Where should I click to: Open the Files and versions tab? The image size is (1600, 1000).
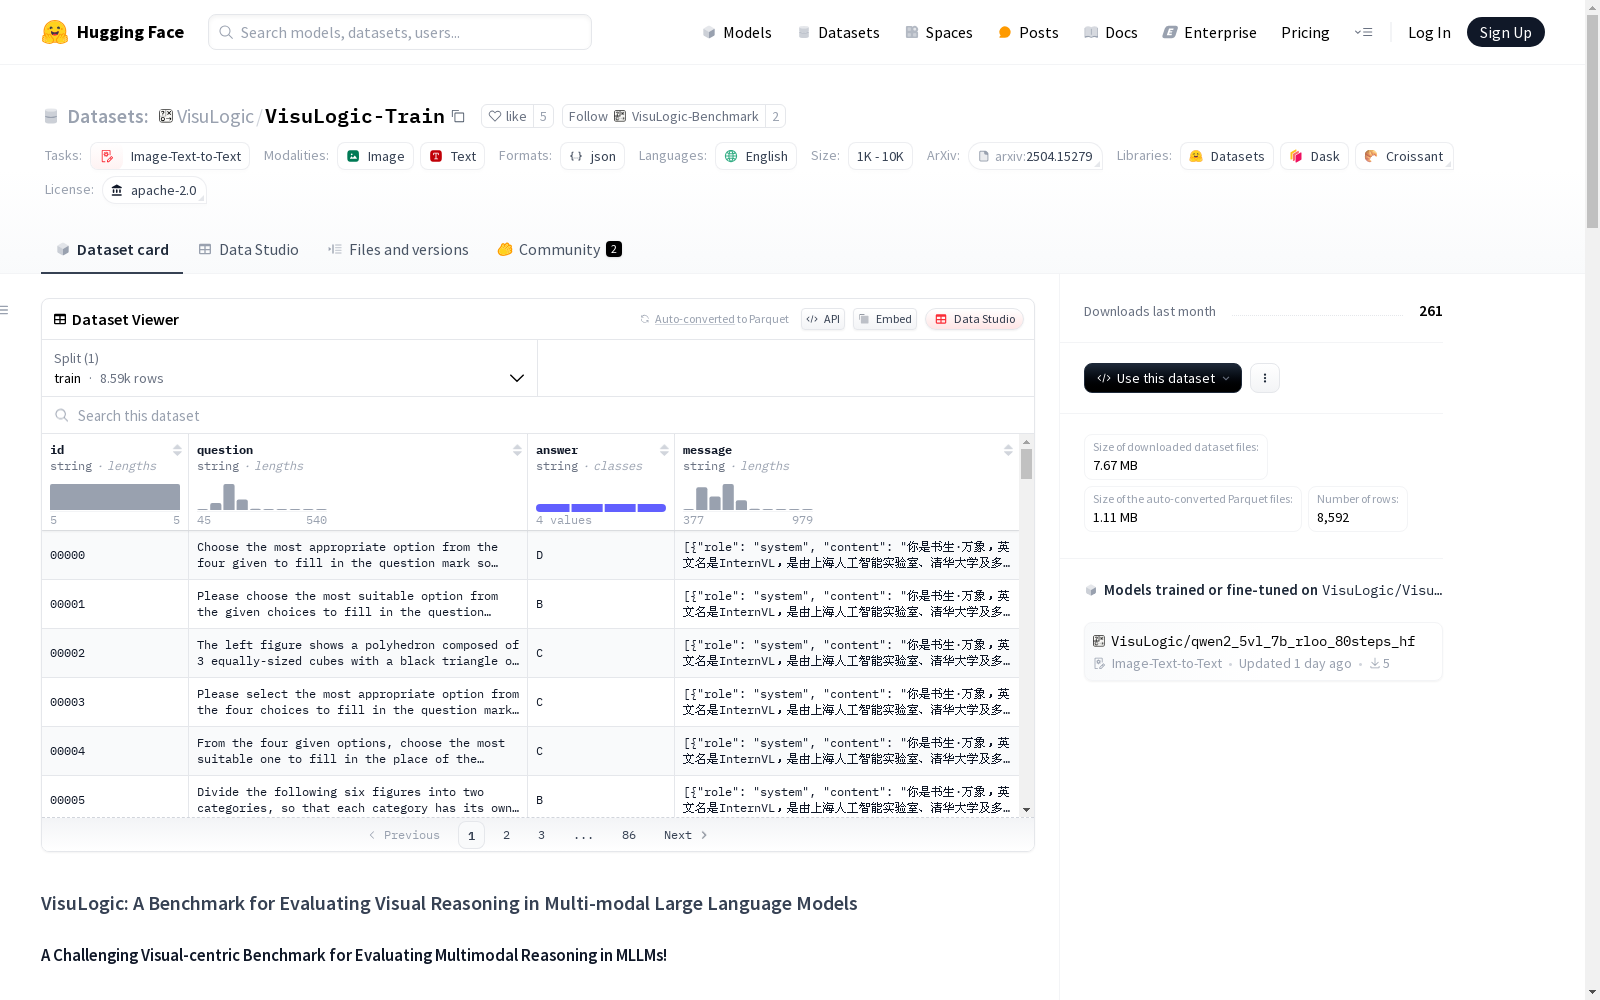click(398, 250)
